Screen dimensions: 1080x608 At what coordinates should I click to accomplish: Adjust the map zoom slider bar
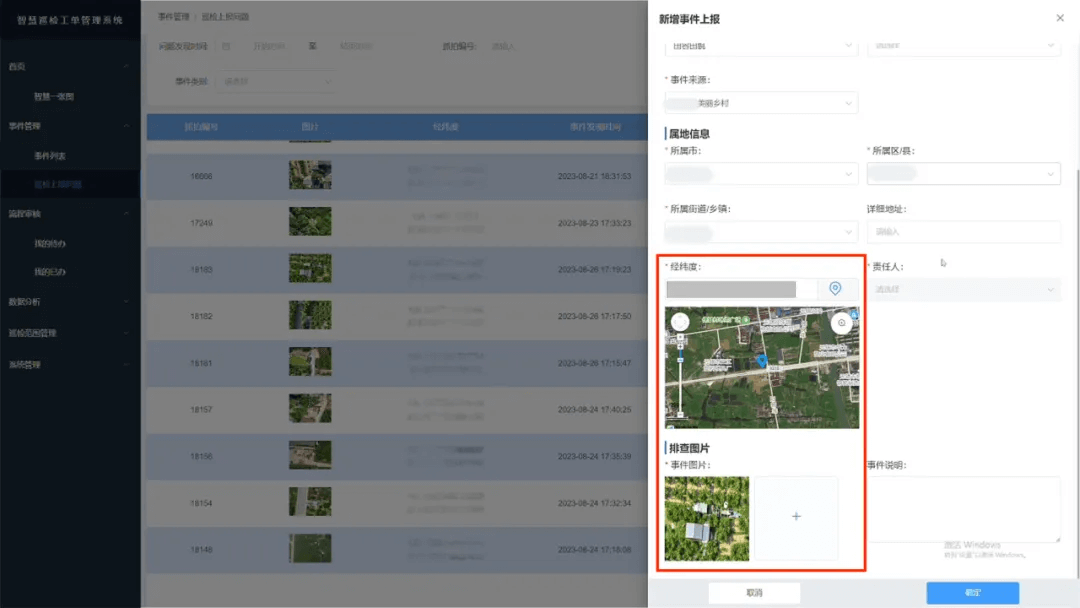tap(681, 375)
